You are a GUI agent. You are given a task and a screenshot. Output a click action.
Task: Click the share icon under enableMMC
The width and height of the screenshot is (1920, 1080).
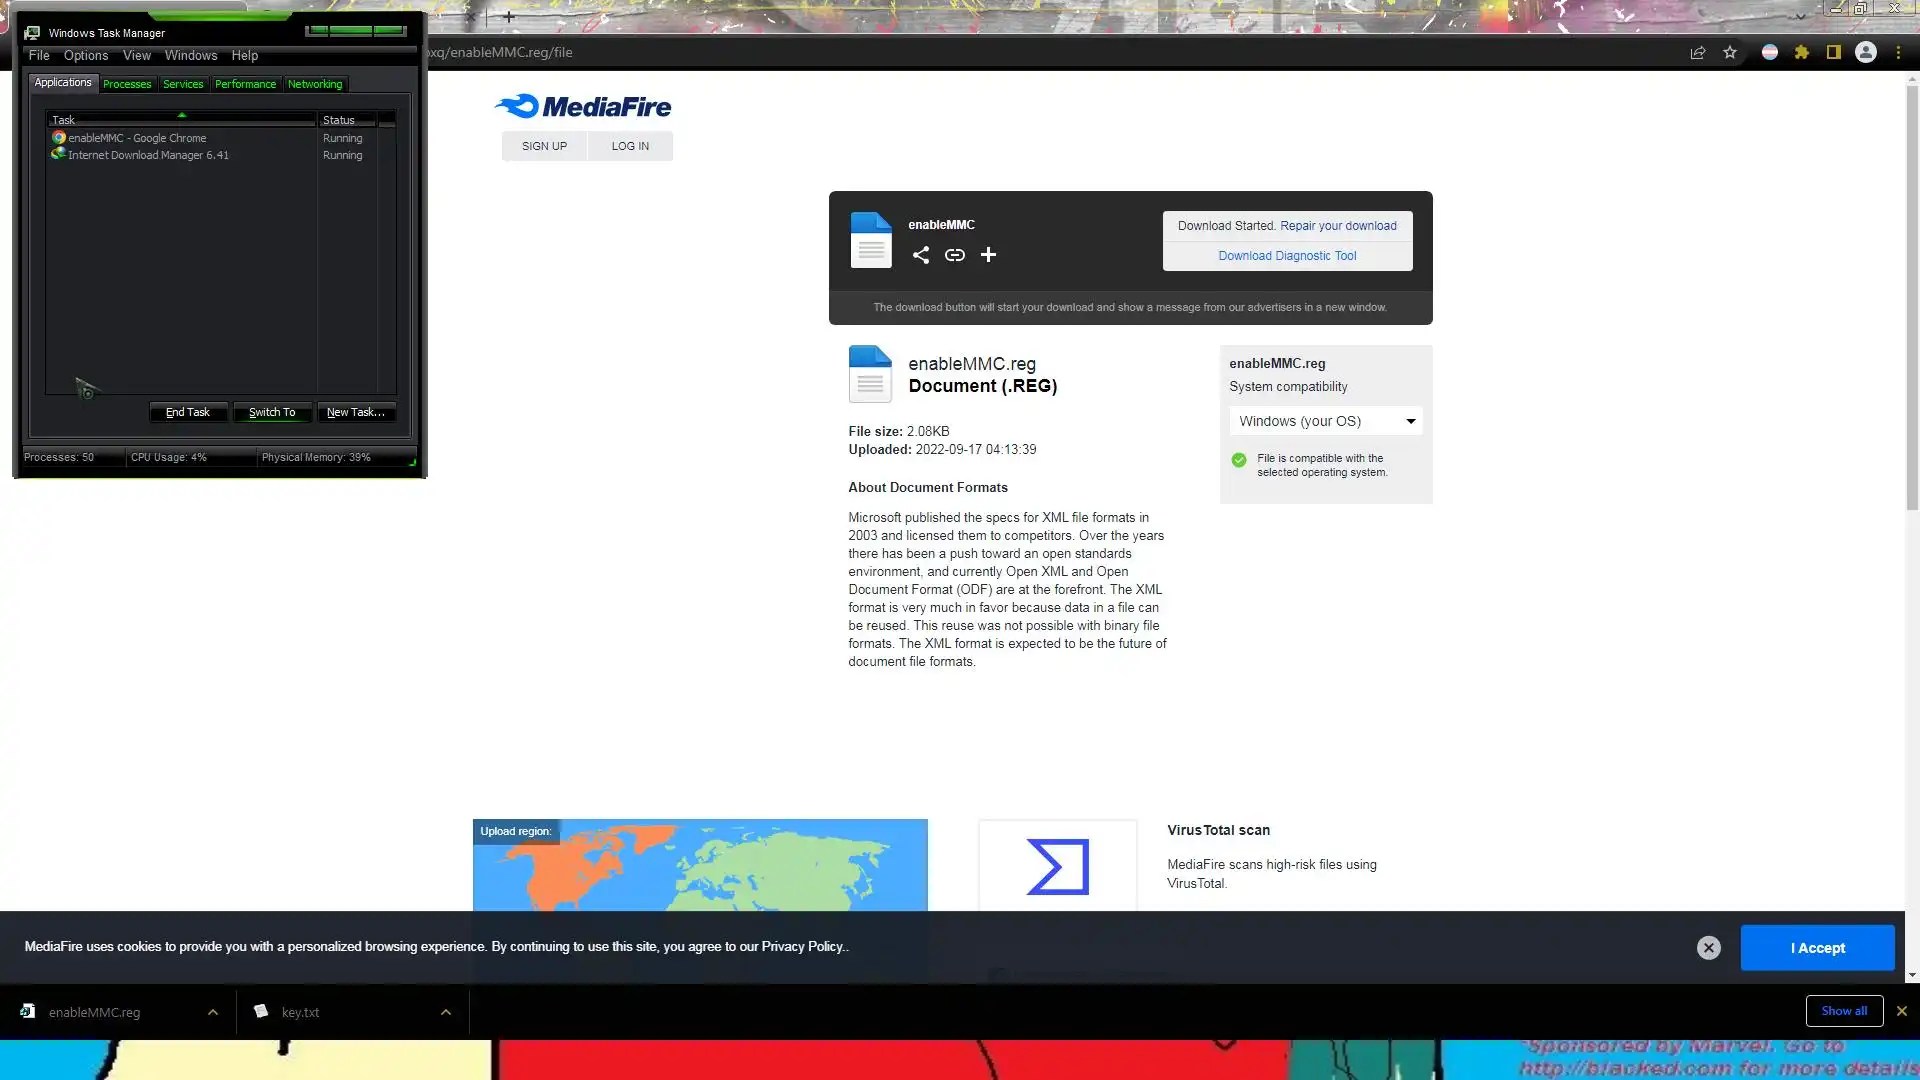click(920, 255)
